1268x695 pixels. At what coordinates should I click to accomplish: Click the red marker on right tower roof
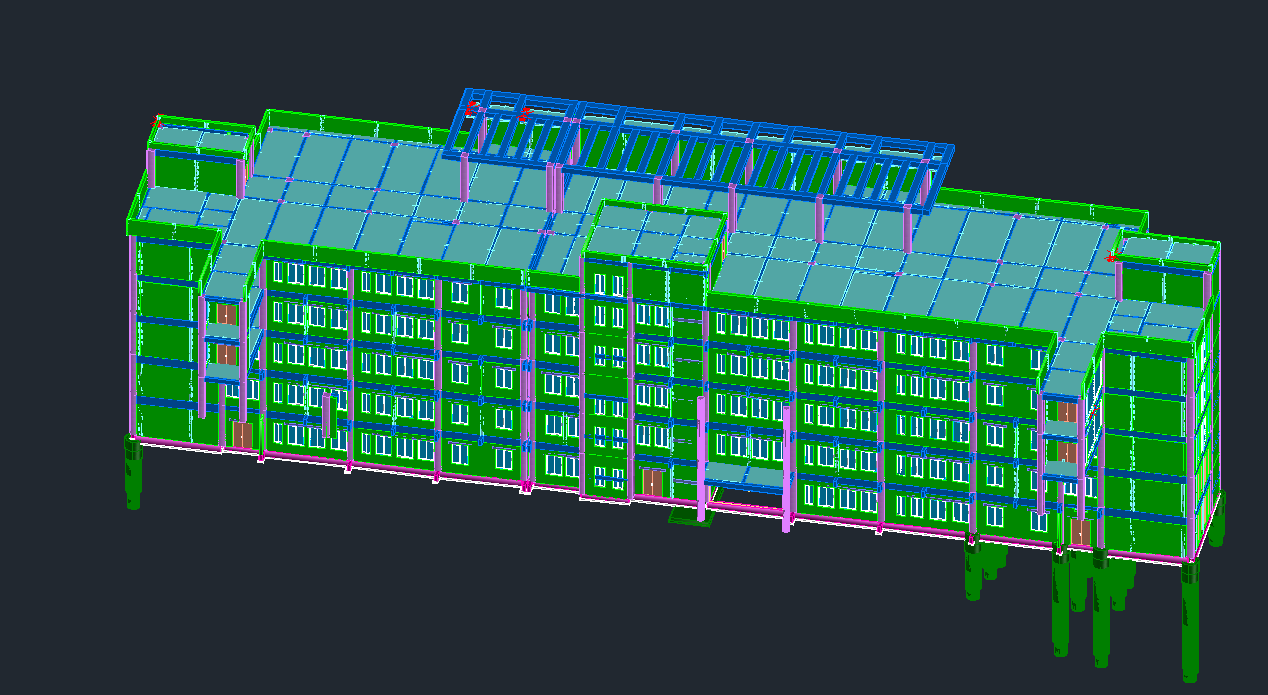click(1111, 257)
